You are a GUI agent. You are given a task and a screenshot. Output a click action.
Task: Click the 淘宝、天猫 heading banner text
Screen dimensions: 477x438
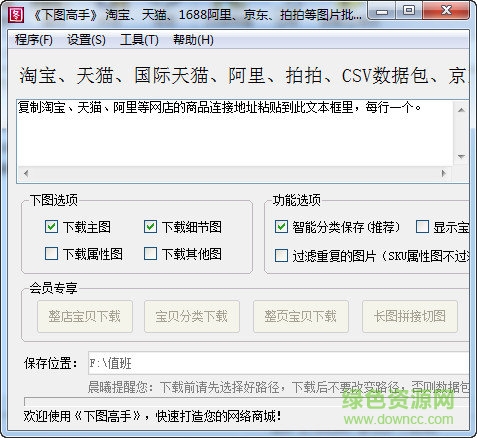click(x=244, y=75)
